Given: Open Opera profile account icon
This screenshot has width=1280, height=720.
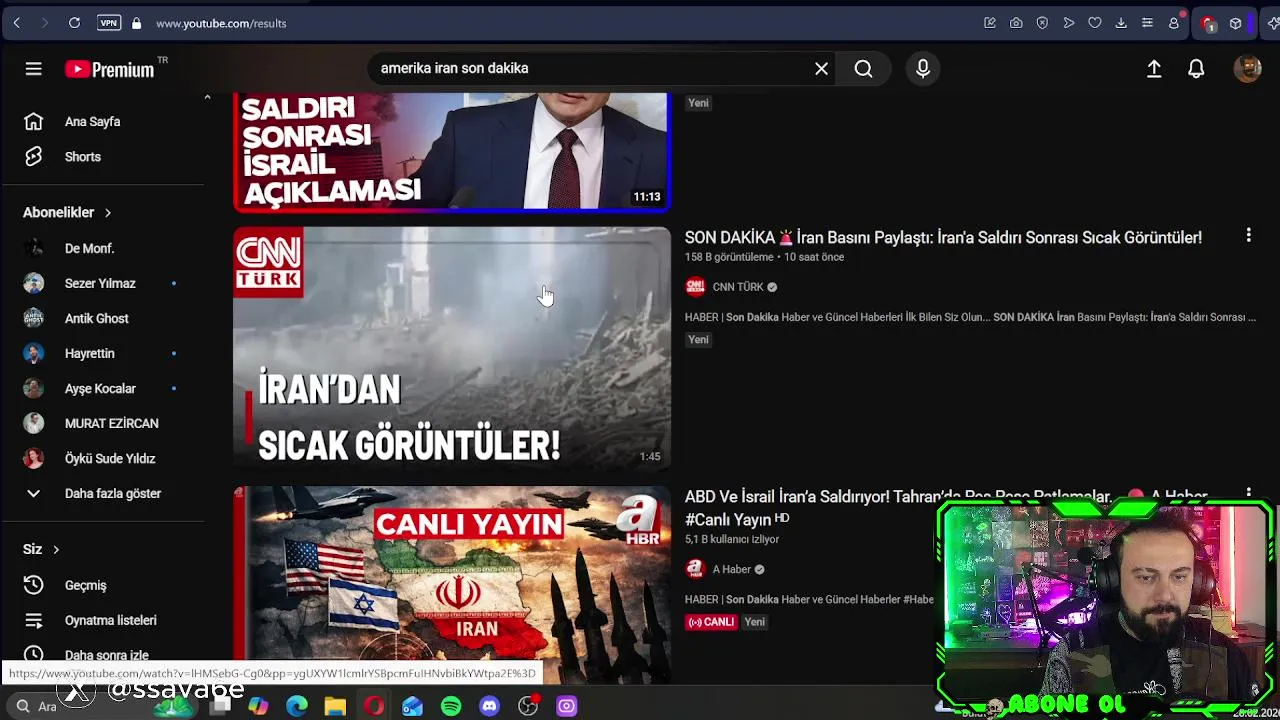Looking at the screenshot, I should (1174, 23).
